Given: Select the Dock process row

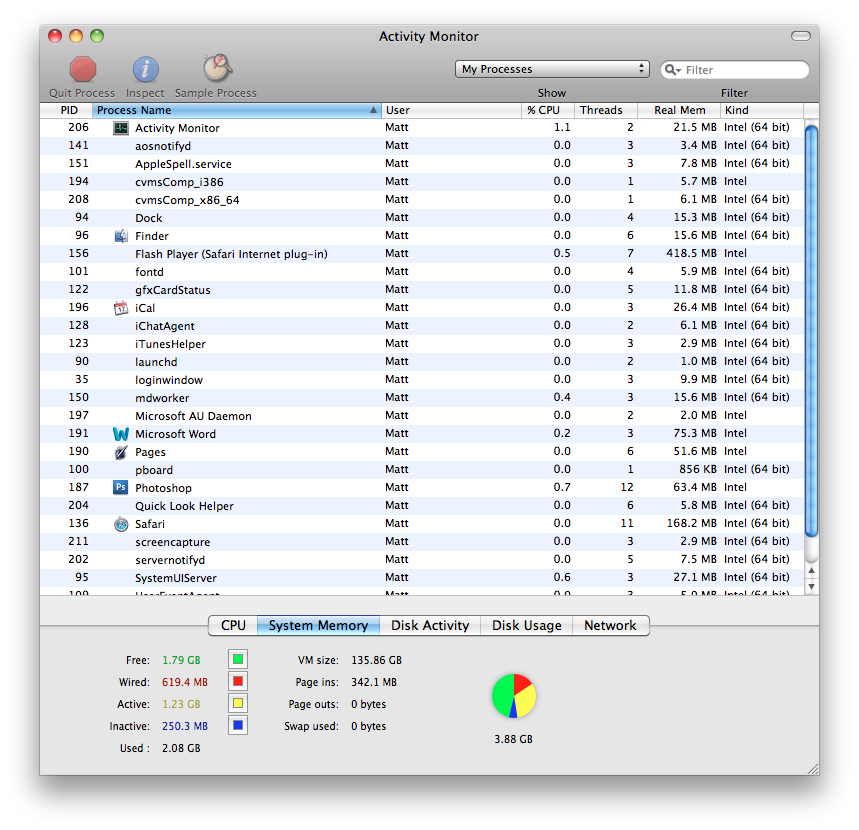Looking at the screenshot, I should (x=422, y=218).
